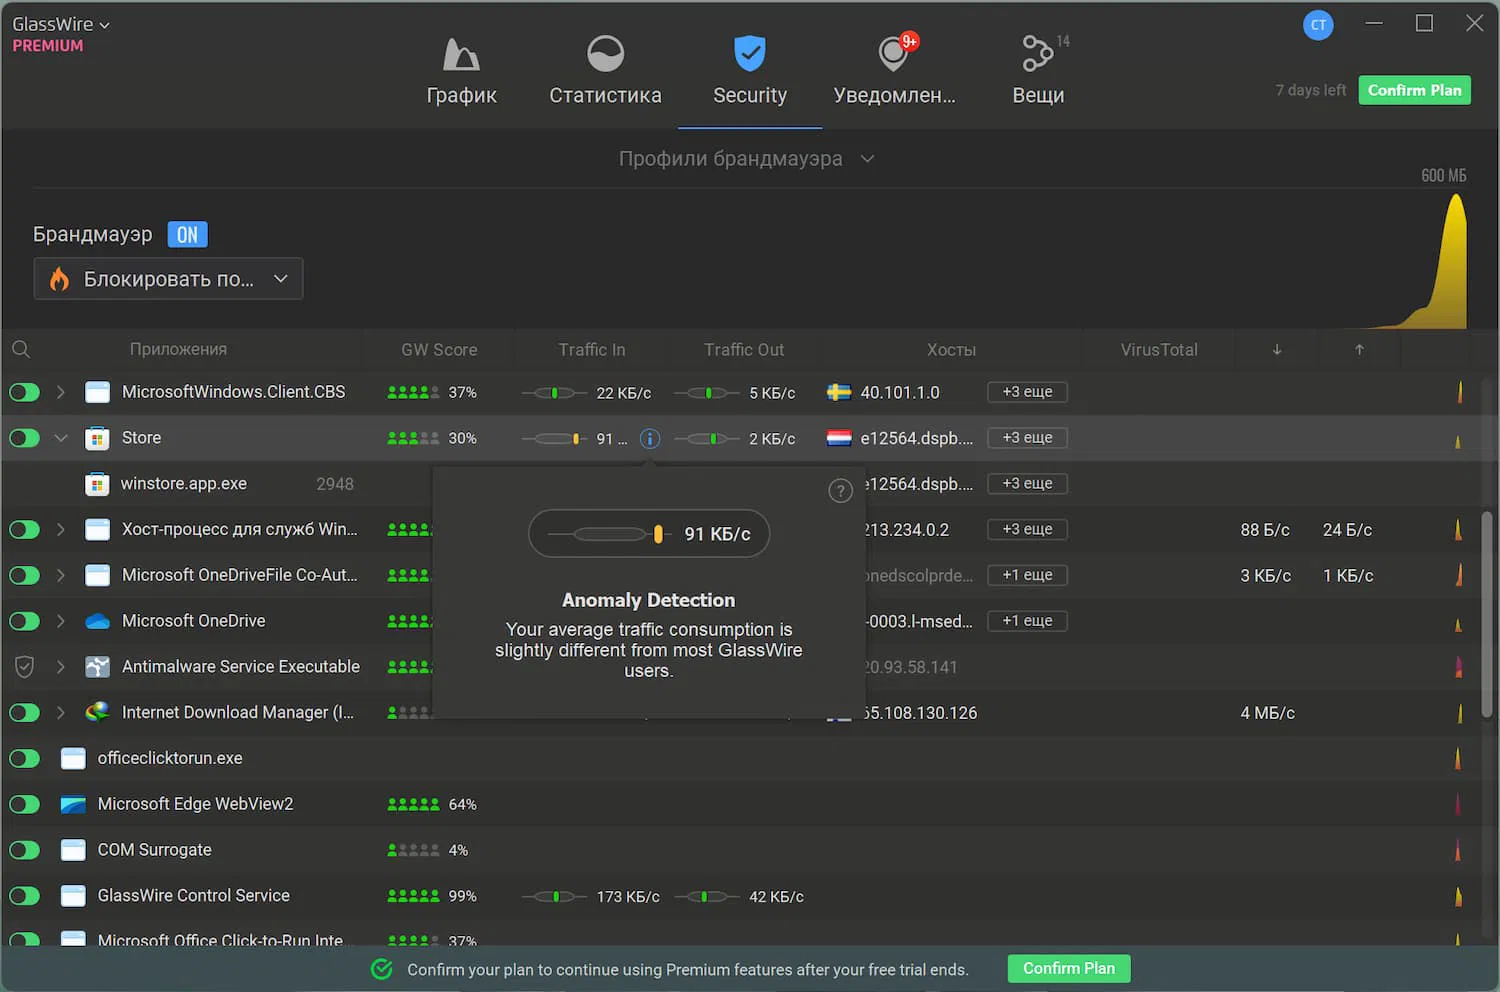The width and height of the screenshot is (1500, 992).
Task: Sort by the Traffic Out column
Action: pos(744,349)
